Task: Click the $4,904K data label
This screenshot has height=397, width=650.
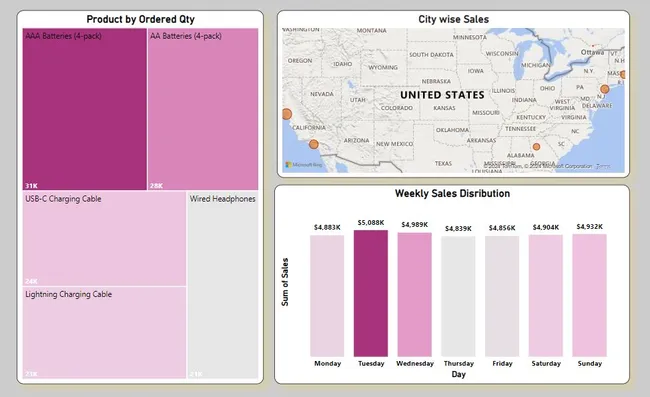Action: point(546,228)
